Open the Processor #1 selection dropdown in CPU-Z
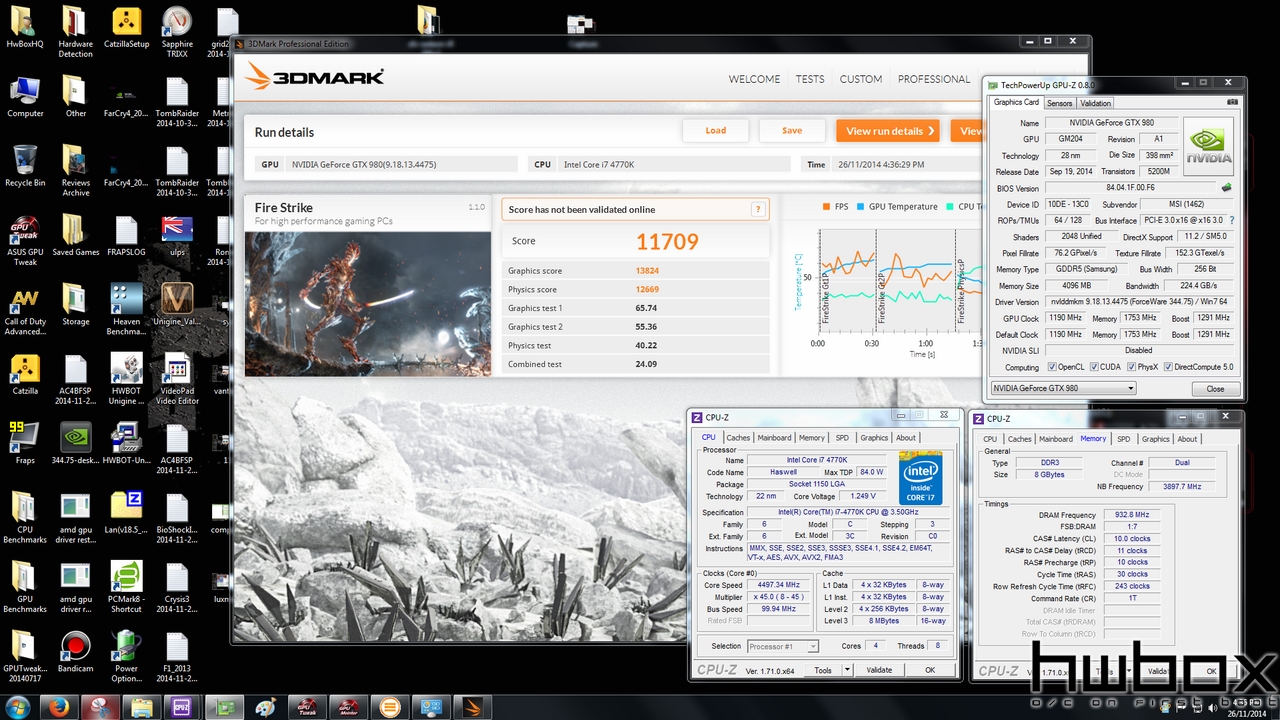The height and width of the screenshot is (720, 1280). pyautogui.click(x=783, y=646)
